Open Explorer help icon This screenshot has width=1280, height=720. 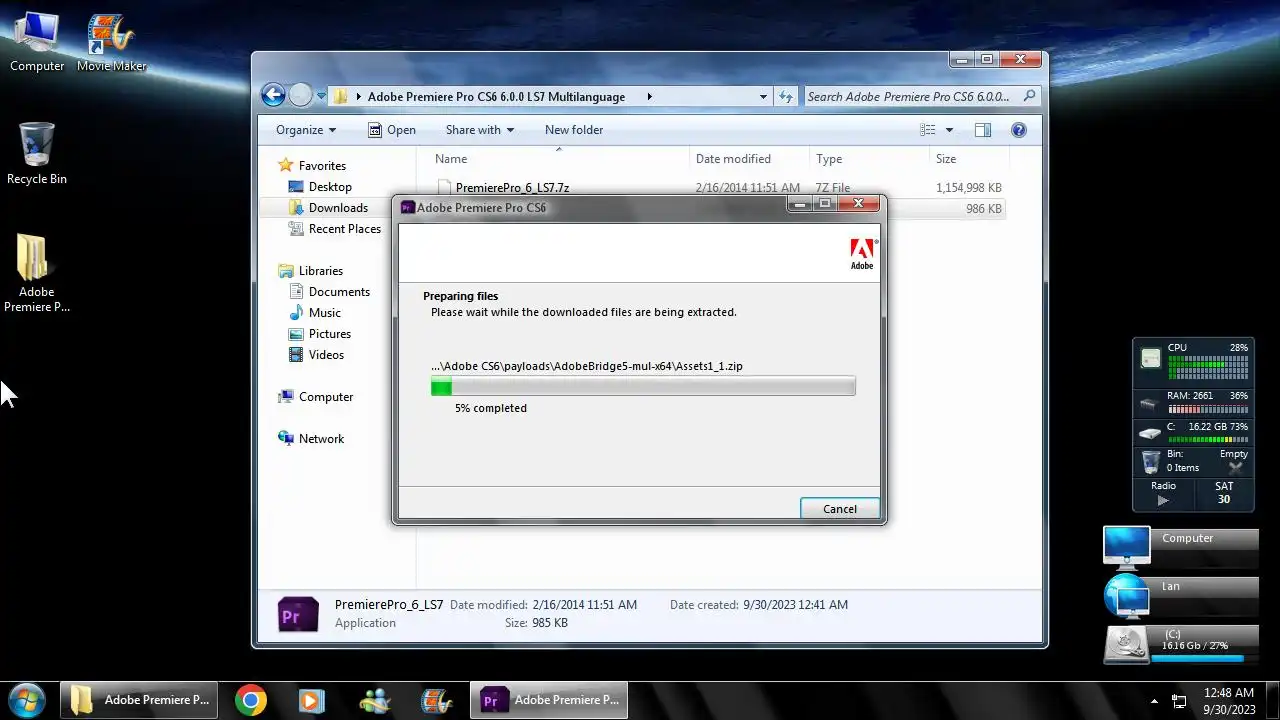1019,130
